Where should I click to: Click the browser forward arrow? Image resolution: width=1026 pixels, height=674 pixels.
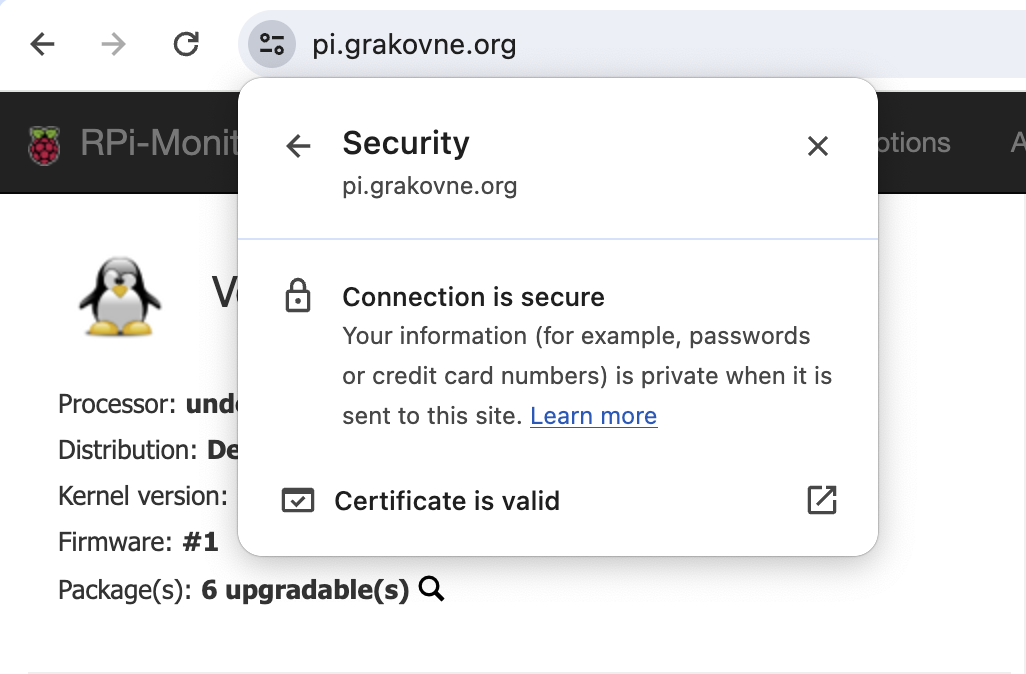tap(114, 44)
